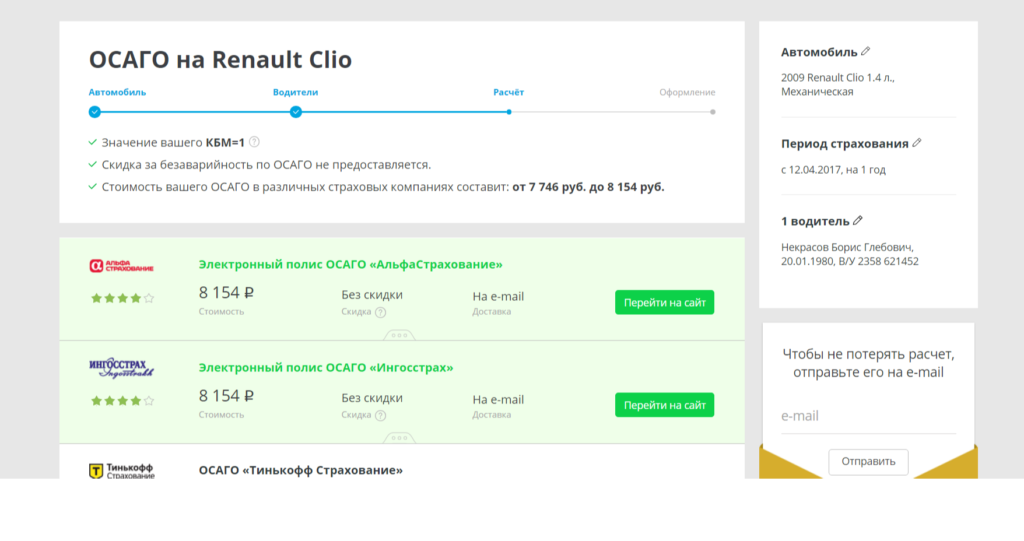Go to the Водители step

pyautogui.click(x=295, y=92)
